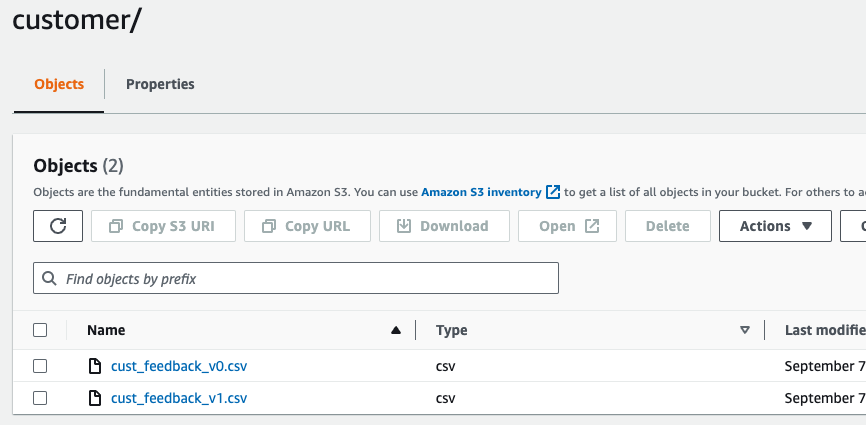Click the copy icon in Copy URL
The image size is (866, 425).
[x=268, y=226]
